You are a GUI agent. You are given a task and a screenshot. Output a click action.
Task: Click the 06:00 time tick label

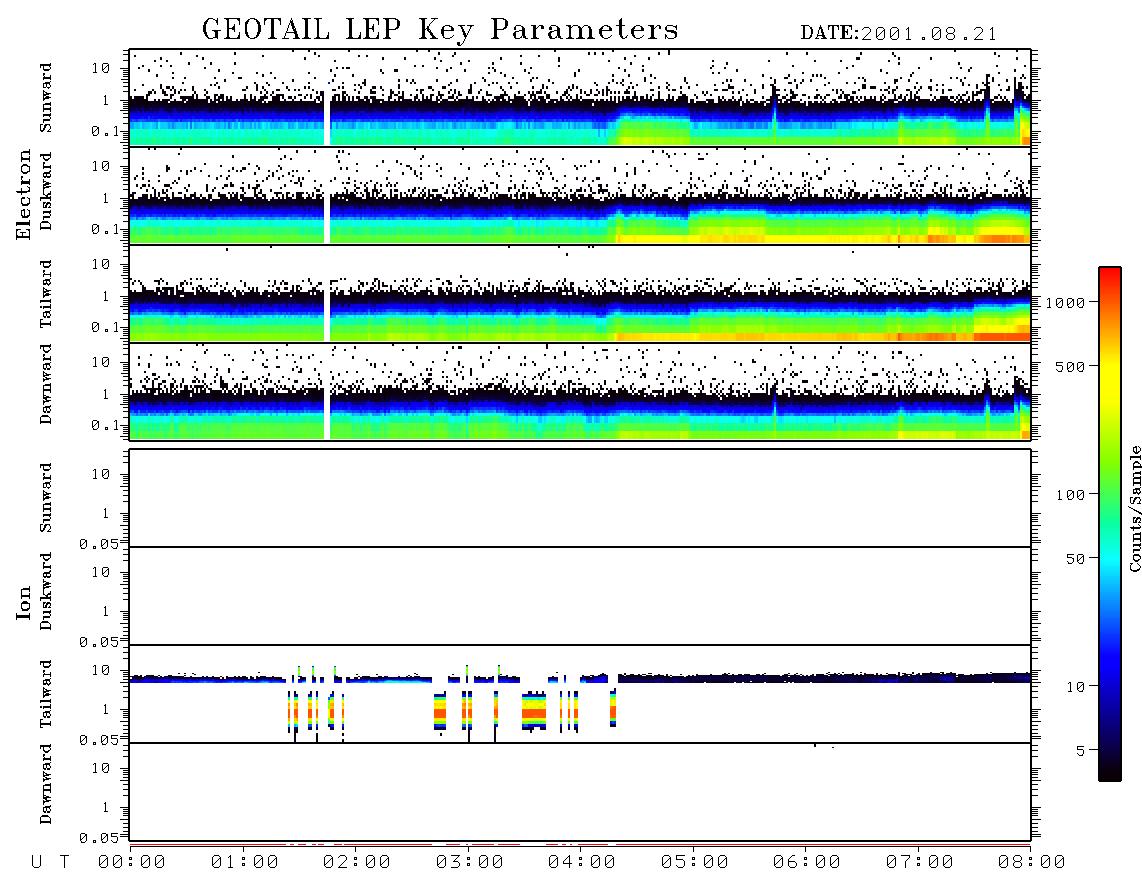[806, 863]
